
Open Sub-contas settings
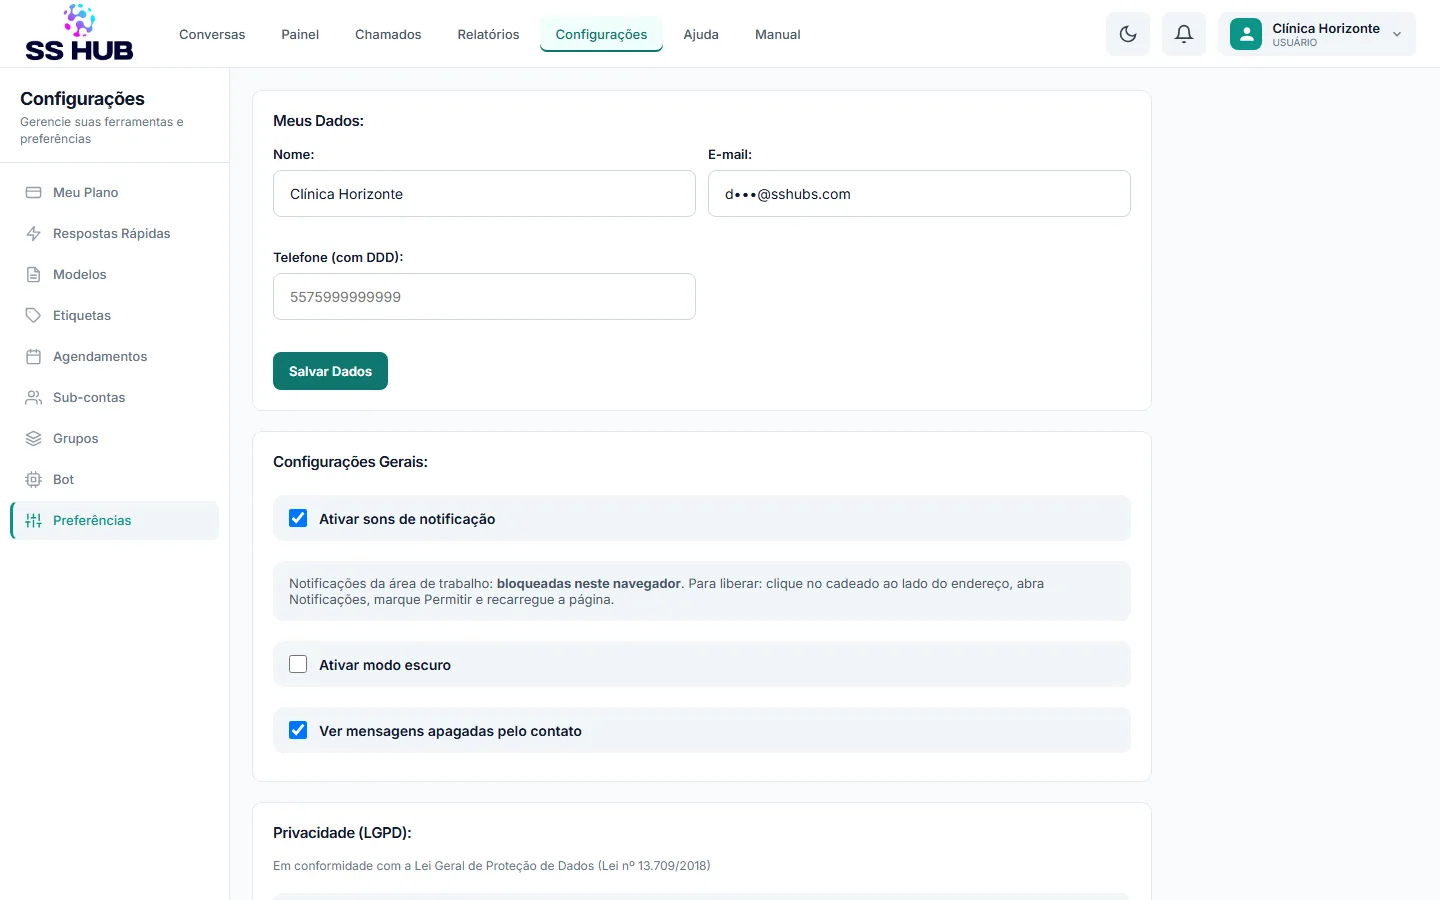click(x=115, y=397)
